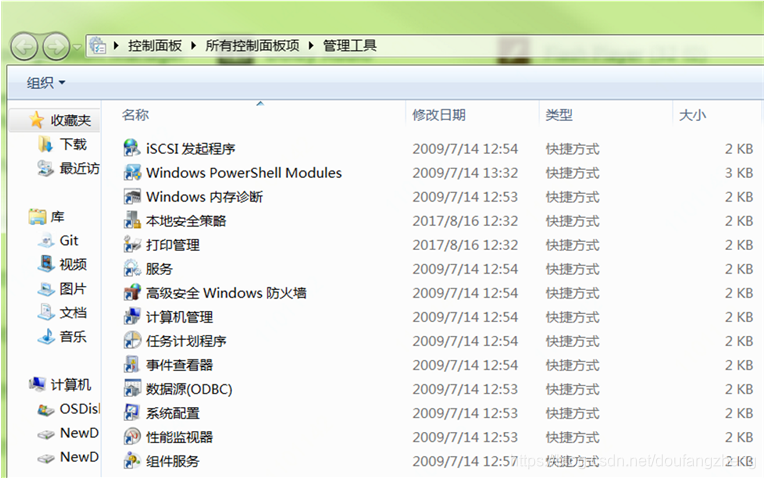Select the Windows PowerShell Modules icon

(132, 172)
